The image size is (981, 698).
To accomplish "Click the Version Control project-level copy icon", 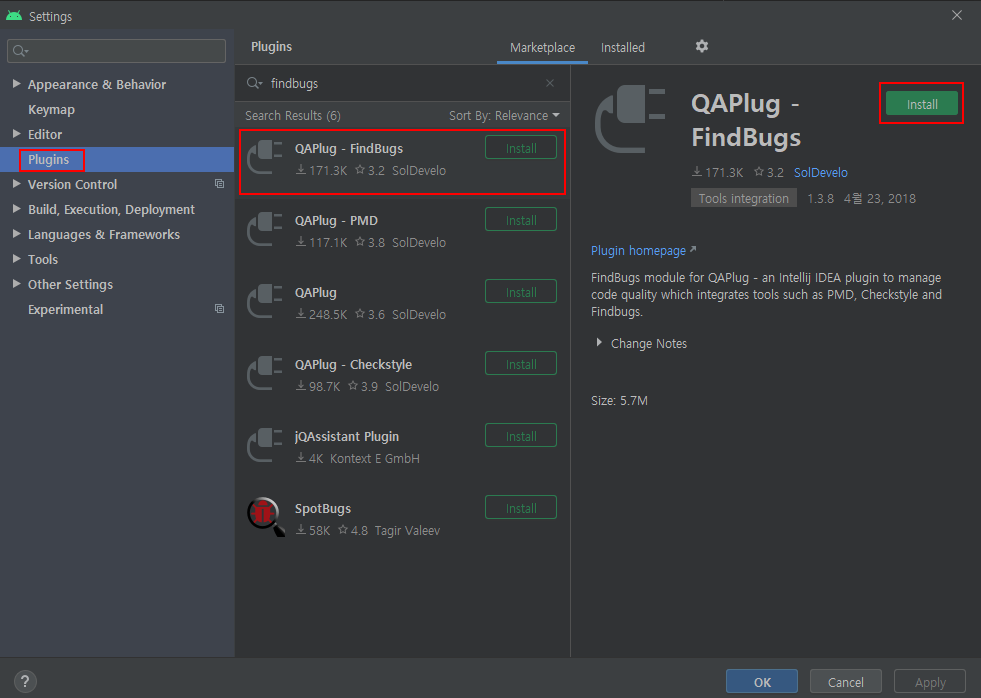I will [x=220, y=184].
